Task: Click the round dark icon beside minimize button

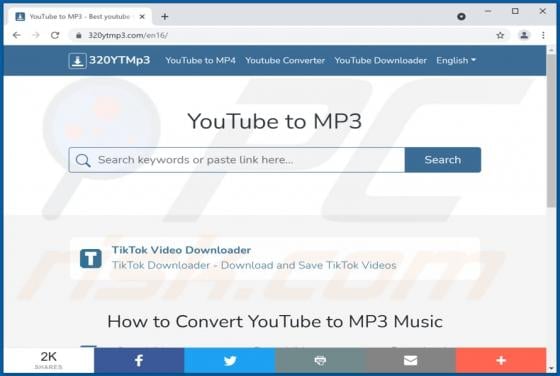Action: pos(461,16)
